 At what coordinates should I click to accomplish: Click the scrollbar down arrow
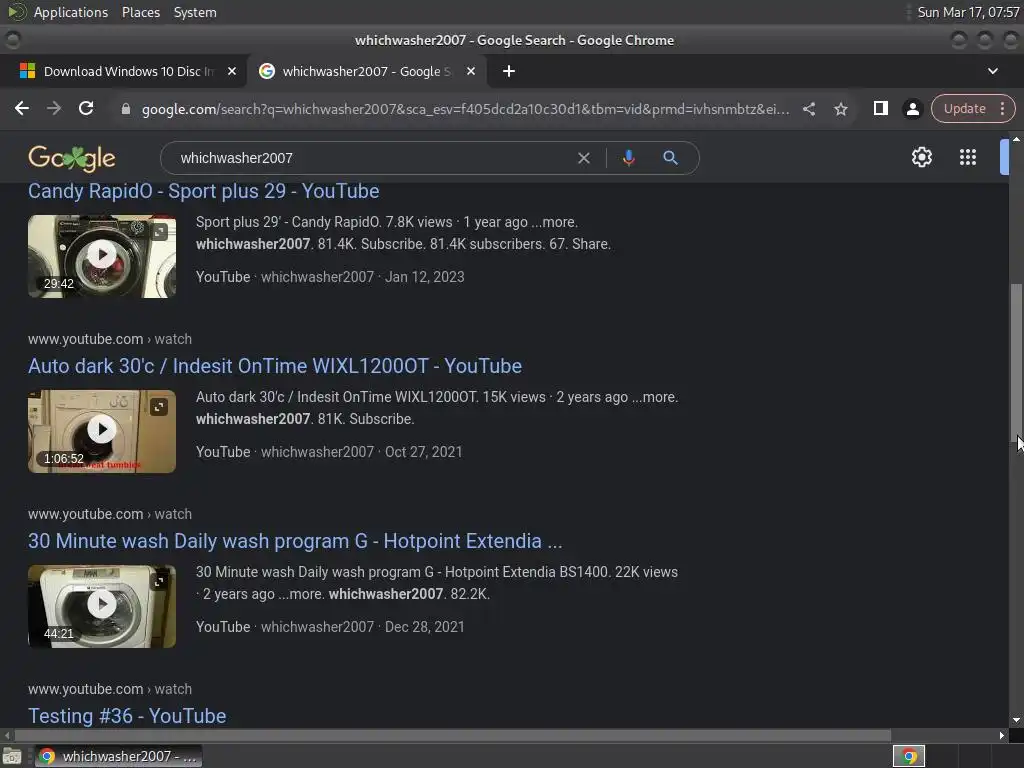click(1016, 720)
